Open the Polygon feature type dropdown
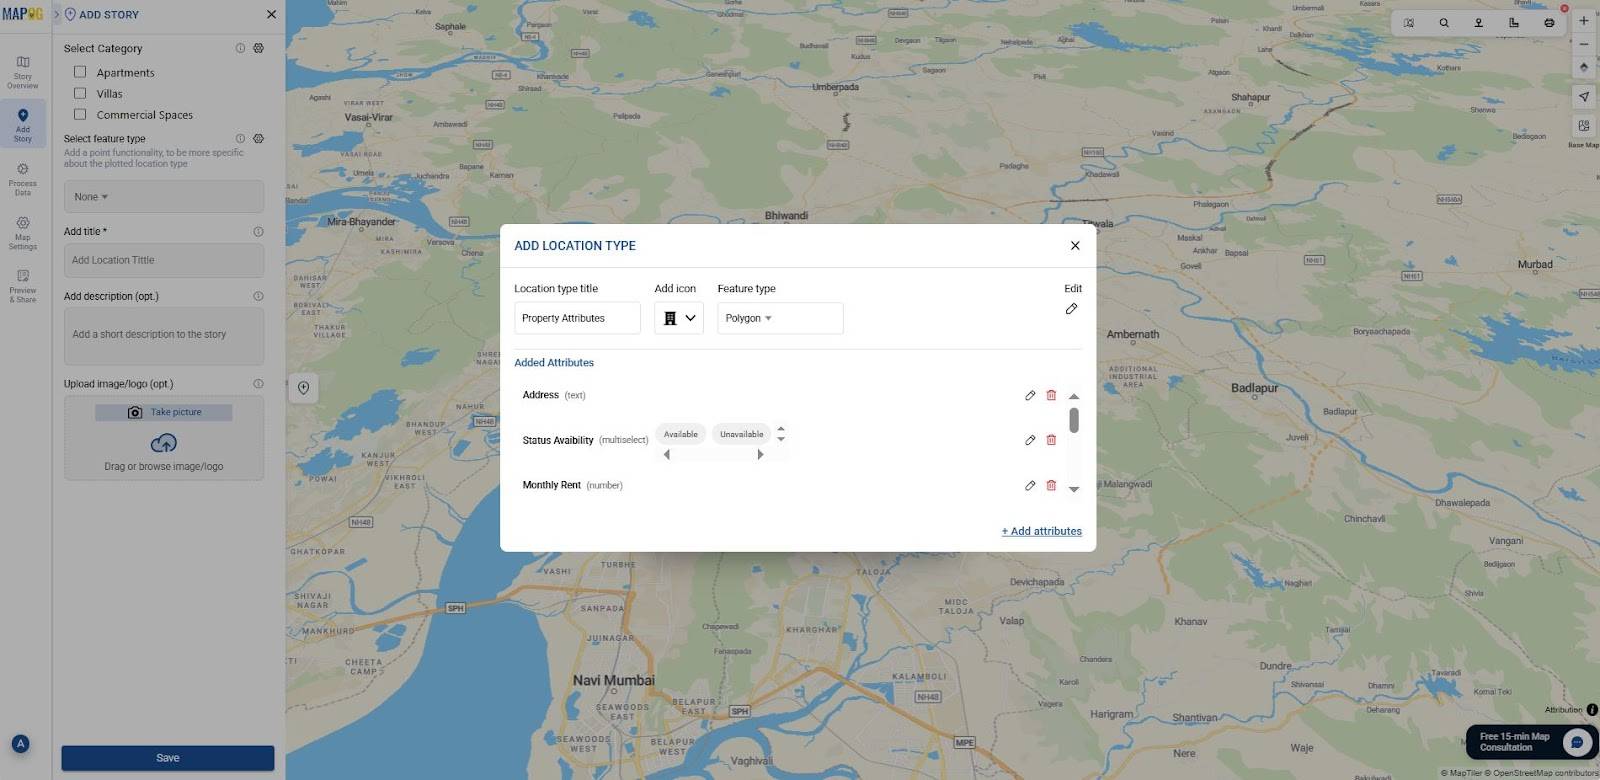Screen dimensions: 1600x780 (779, 318)
